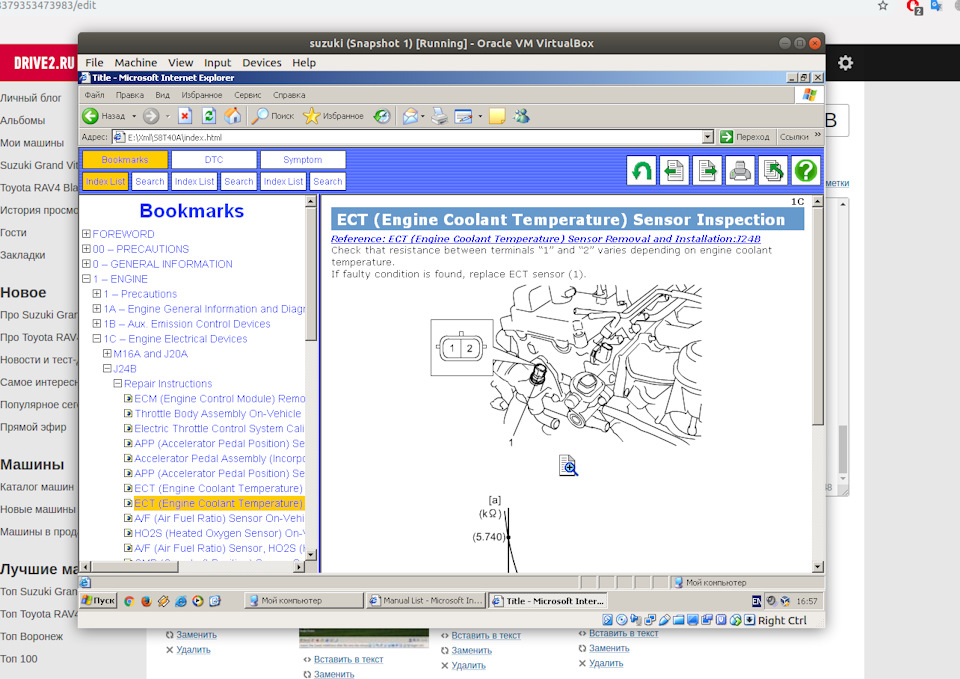The width and height of the screenshot is (960, 679).
Task: Click the IE Refresh toolbar icon
Action: 209,116
